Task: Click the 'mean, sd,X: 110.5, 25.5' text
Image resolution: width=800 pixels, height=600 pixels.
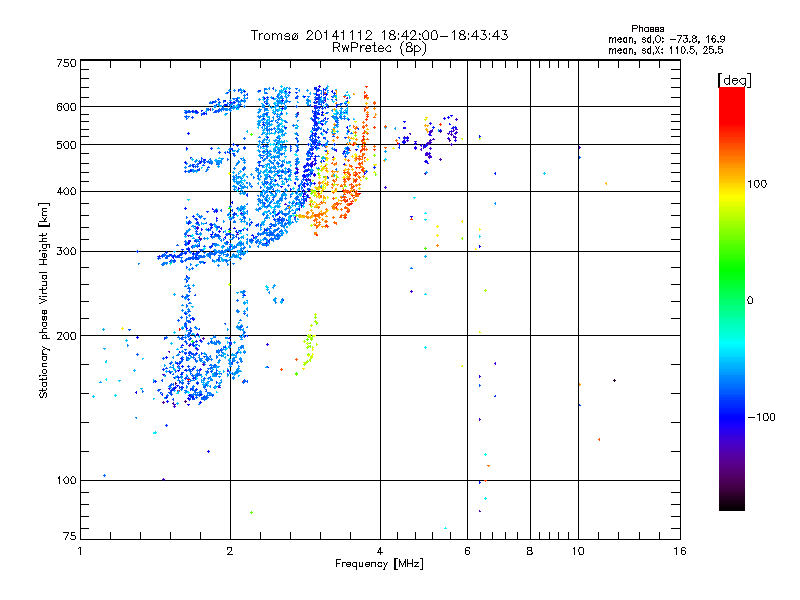Action: tap(665, 50)
